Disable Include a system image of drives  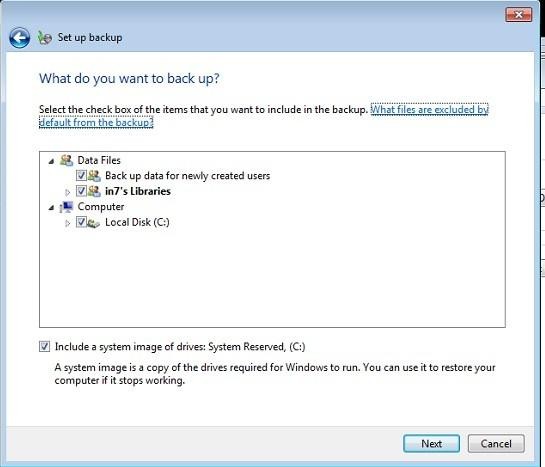[44, 346]
